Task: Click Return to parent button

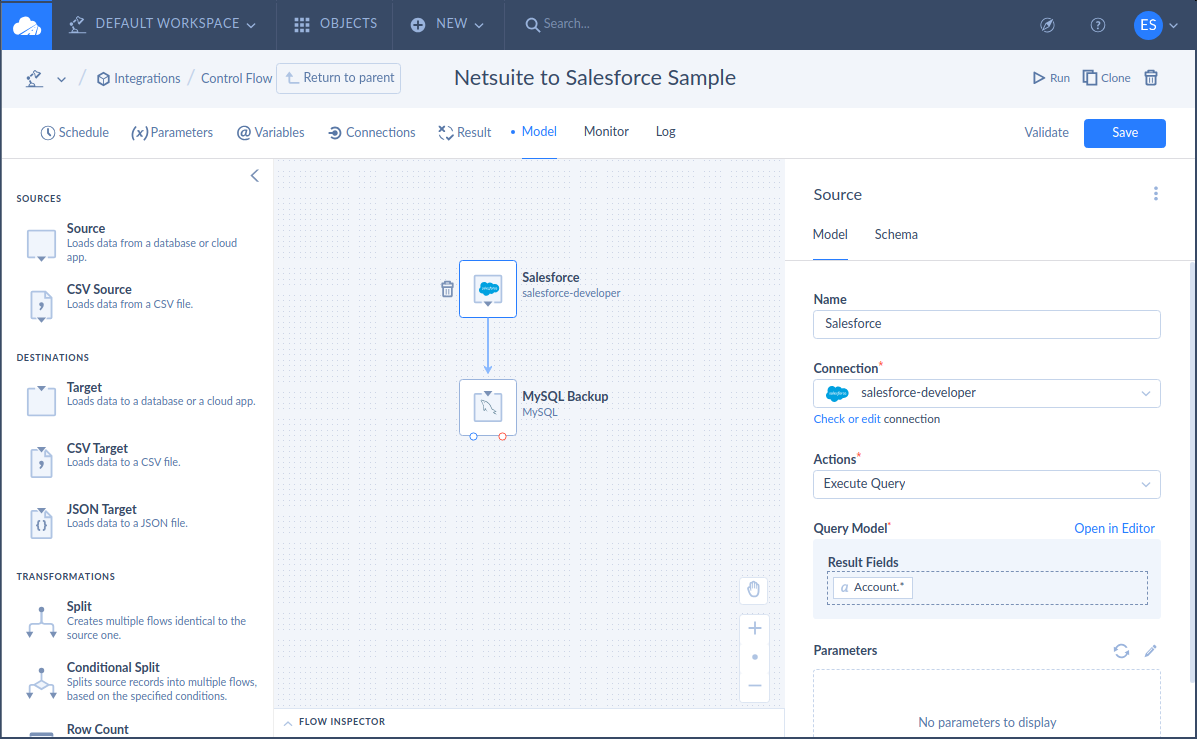Action: [338, 79]
